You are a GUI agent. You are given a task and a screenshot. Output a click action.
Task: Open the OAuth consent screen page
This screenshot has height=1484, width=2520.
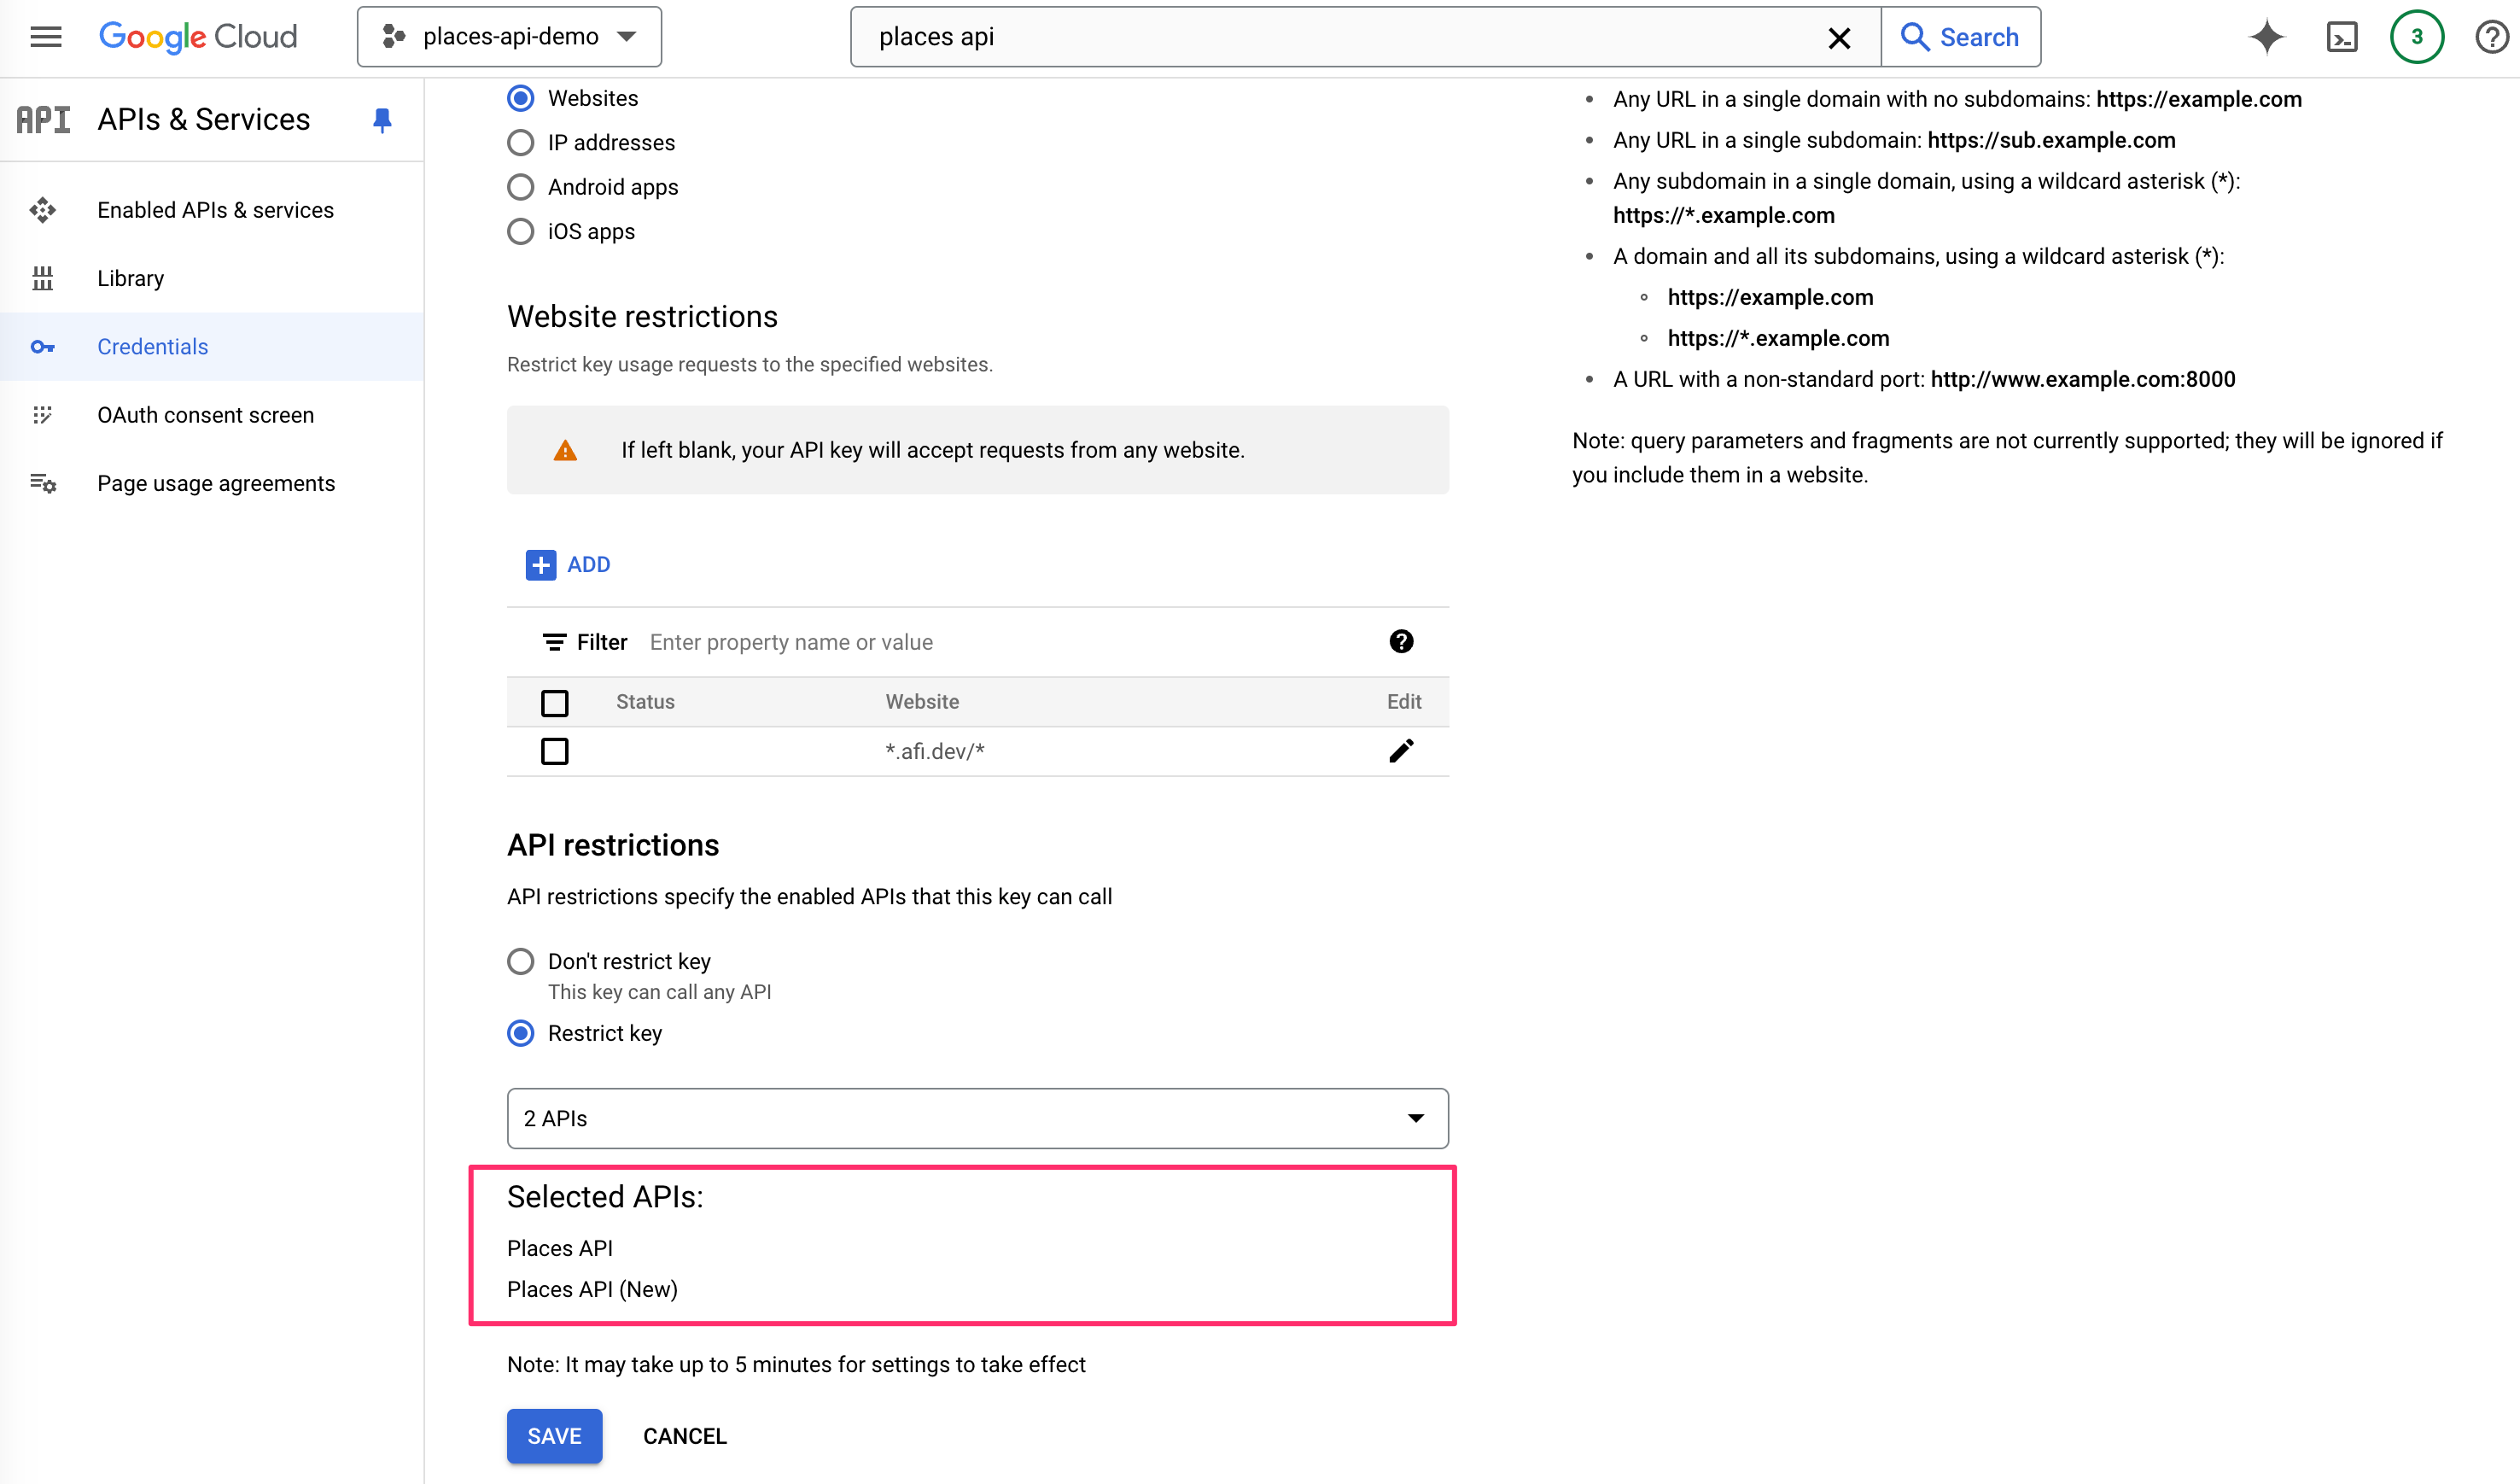tap(205, 415)
